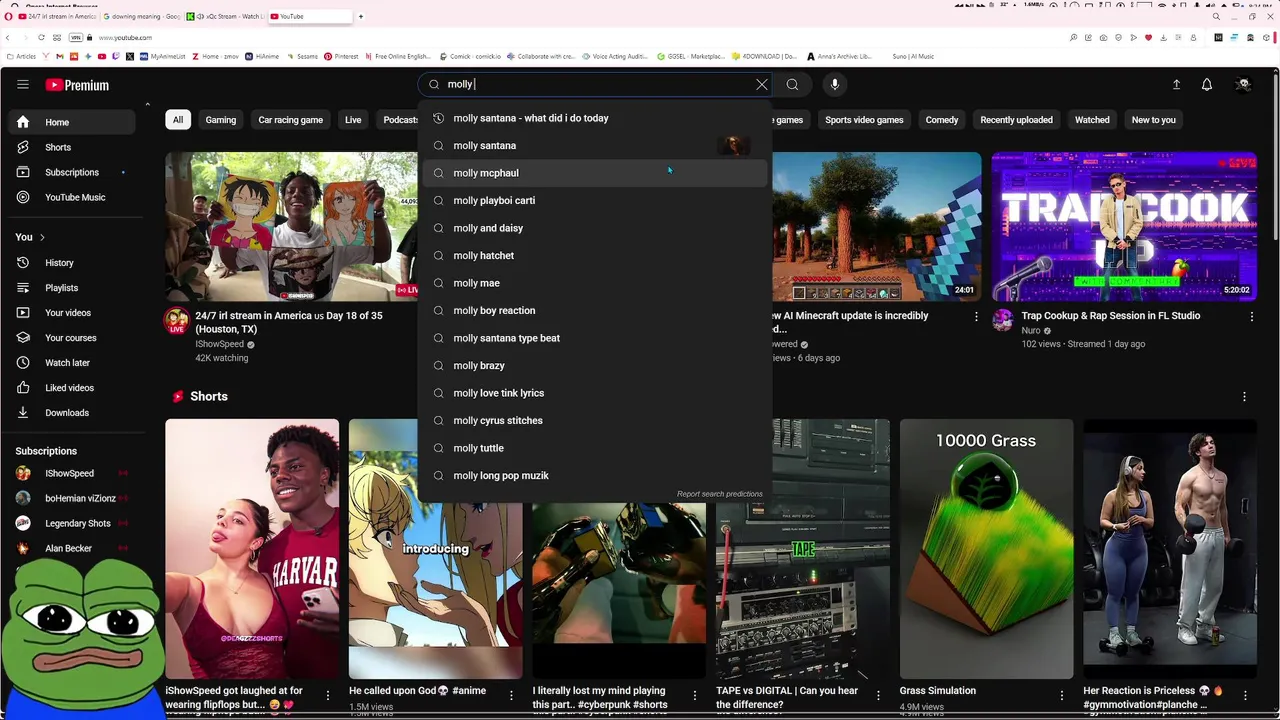Open YouTube Music in the sidebar

pyautogui.click(x=70, y=197)
